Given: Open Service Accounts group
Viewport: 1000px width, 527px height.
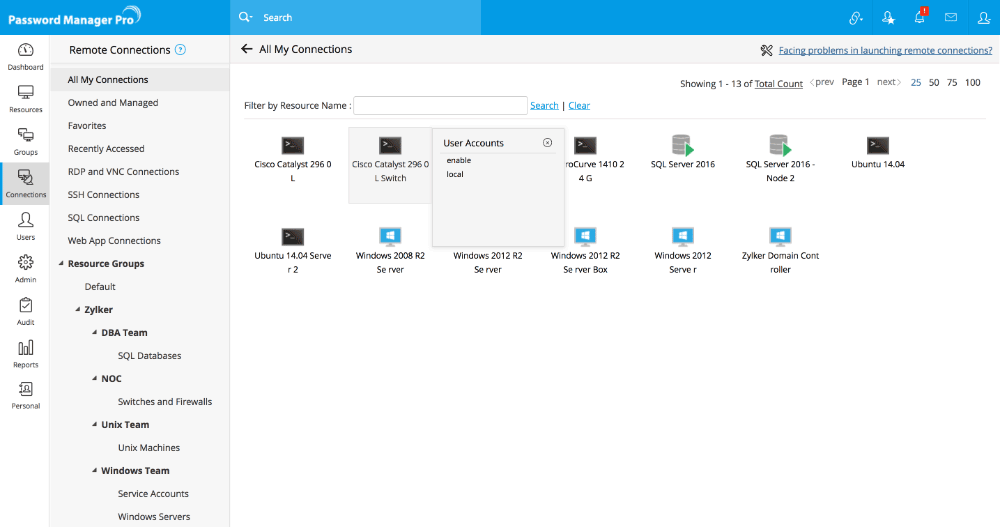Looking at the screenshot, I should (x=153, y=493).
